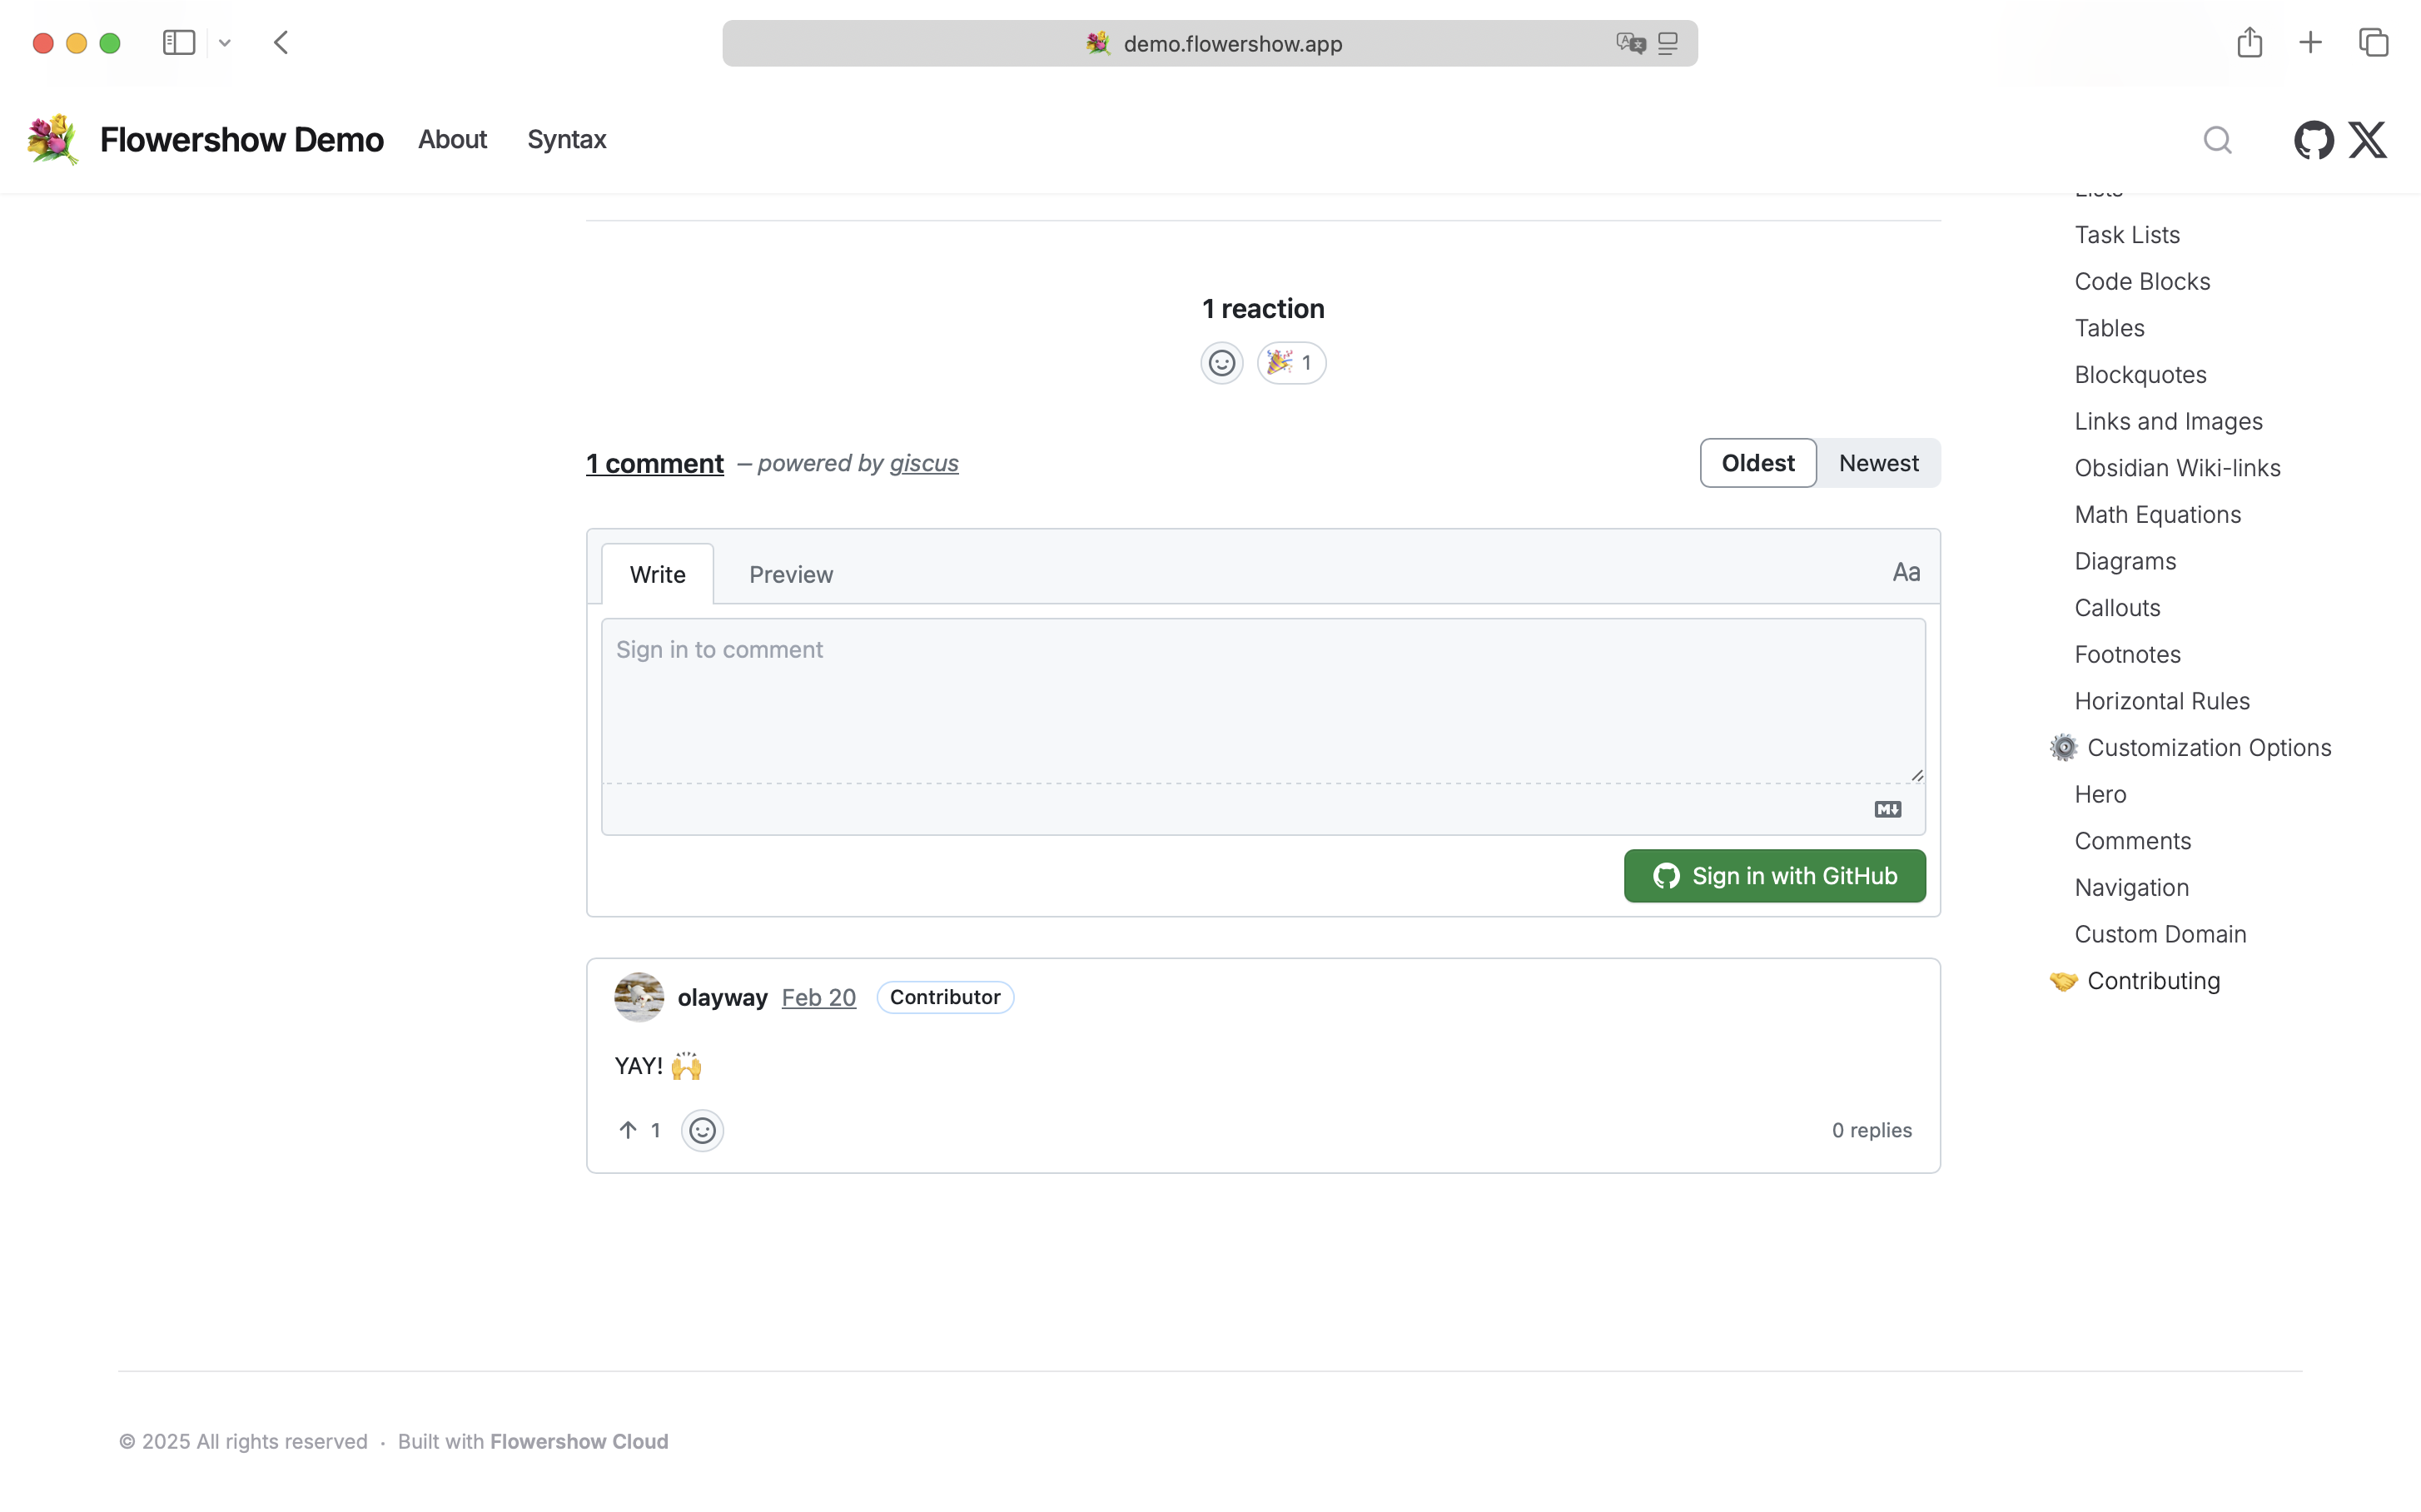Screen dimensions: 2421x1512
Task: Click the party popper reaction
Action: tap(1291, 363)
